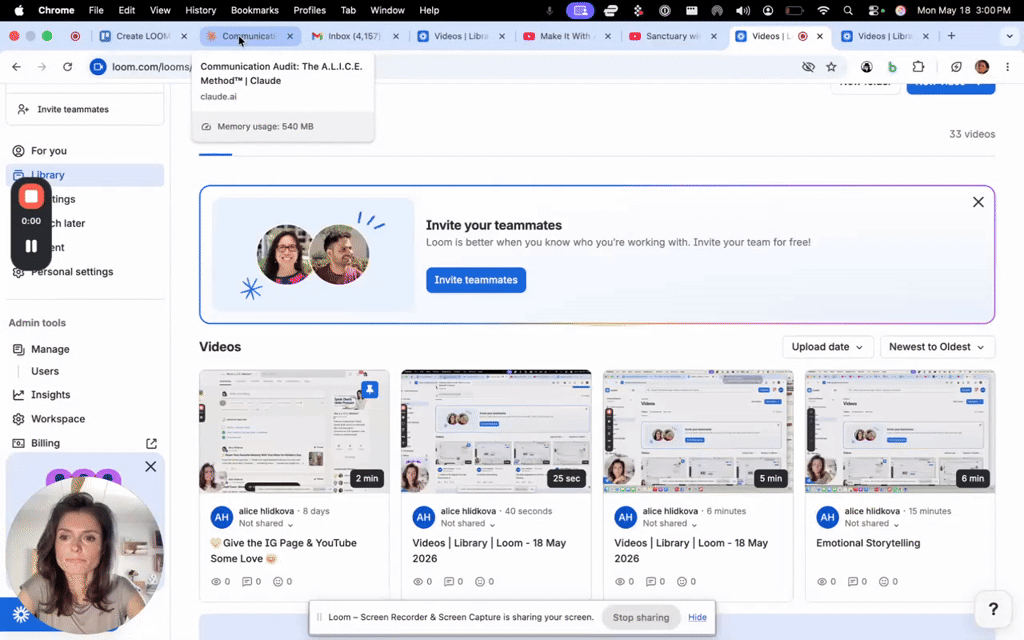Open the Newest to Oldest sort dropdown
Screen dimensions: 1024x640
[x=937, y=347]
